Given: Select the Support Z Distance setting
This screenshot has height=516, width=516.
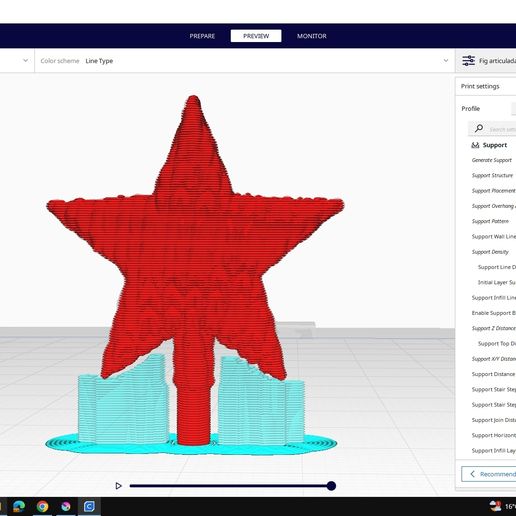Looking at the screenshot, I should click(x=494, y=328).
